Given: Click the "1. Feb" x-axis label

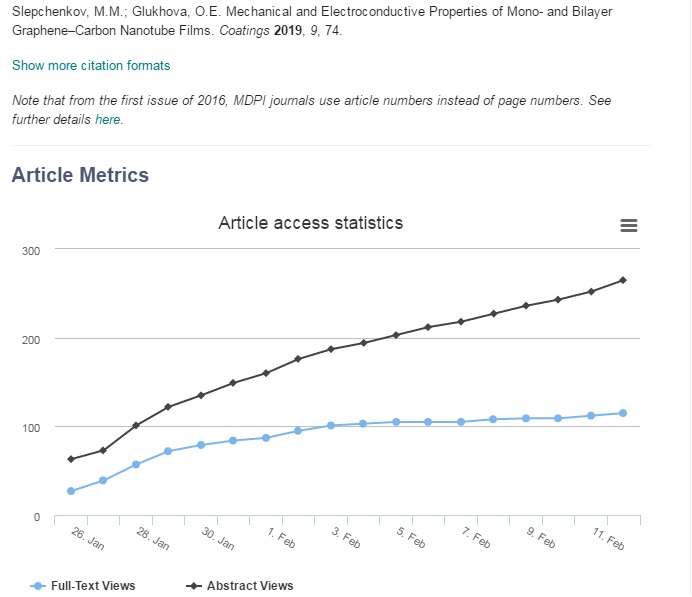Looking at the screenshot, I should pyautogui.click(x=281, y=538).
